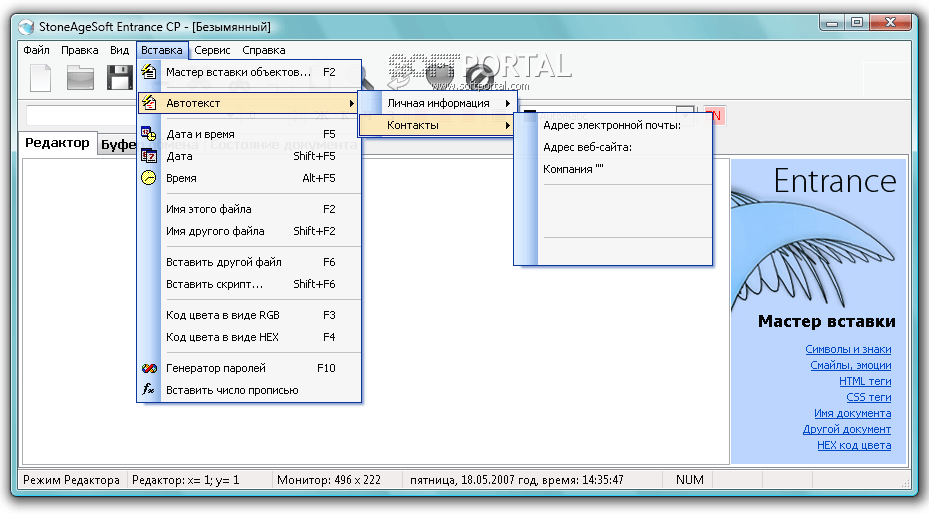
Task: Click Режим Редактора in status bar
Action: 72,480
